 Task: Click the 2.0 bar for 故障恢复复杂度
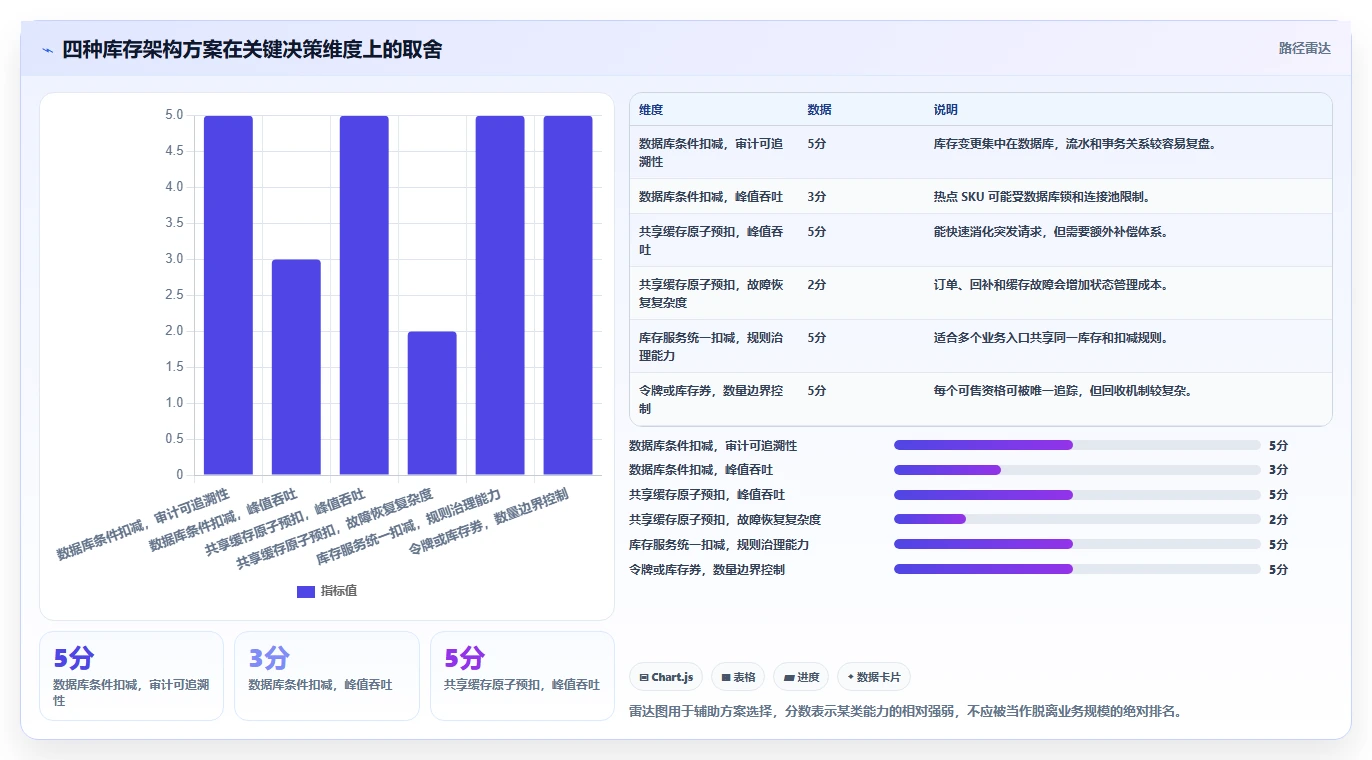click(x=432, y=403)
